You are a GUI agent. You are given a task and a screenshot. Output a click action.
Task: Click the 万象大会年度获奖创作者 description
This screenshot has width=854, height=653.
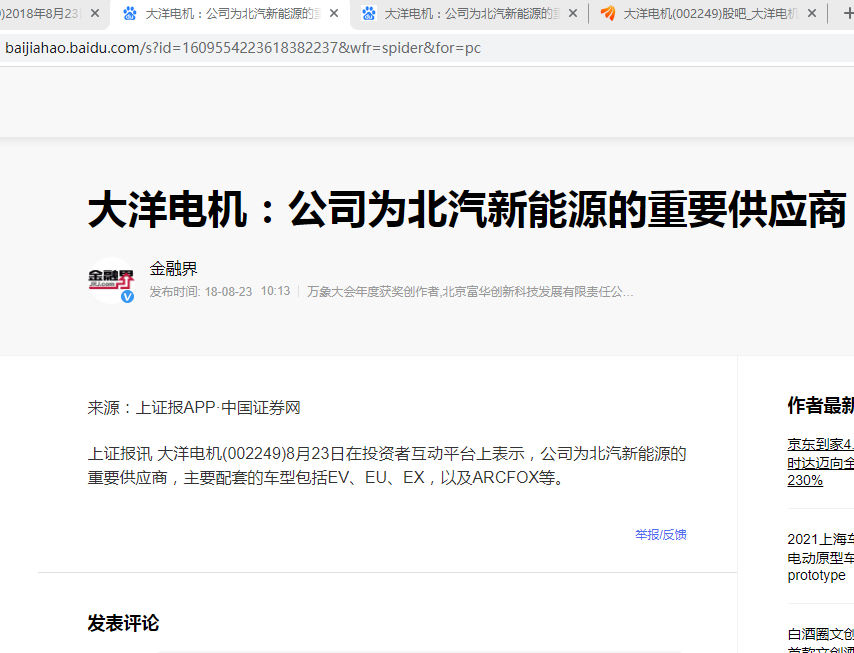point(470,292)
